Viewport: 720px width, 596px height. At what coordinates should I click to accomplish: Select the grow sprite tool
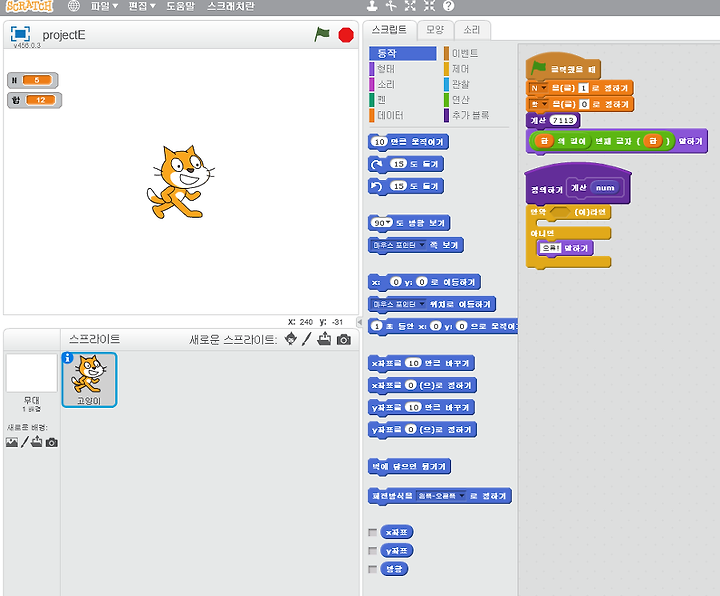tap(410, 6)
